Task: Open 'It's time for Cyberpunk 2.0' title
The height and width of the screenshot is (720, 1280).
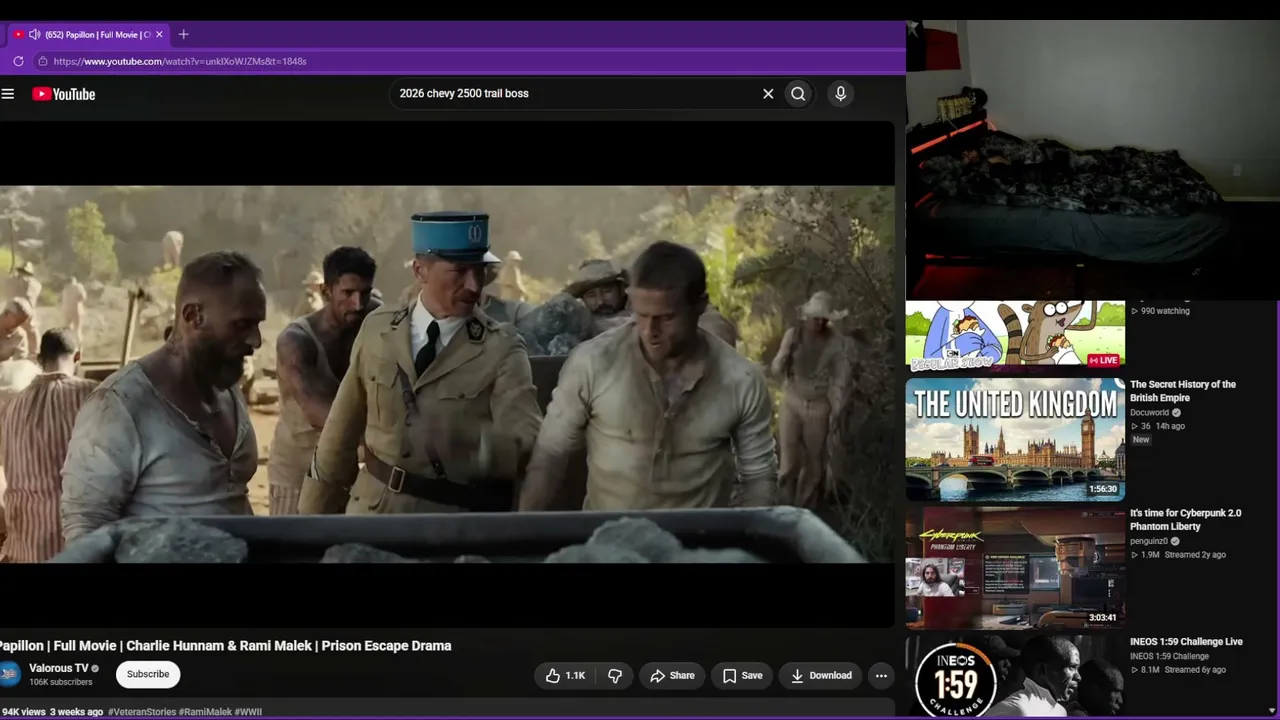Action: [1186, 520]
